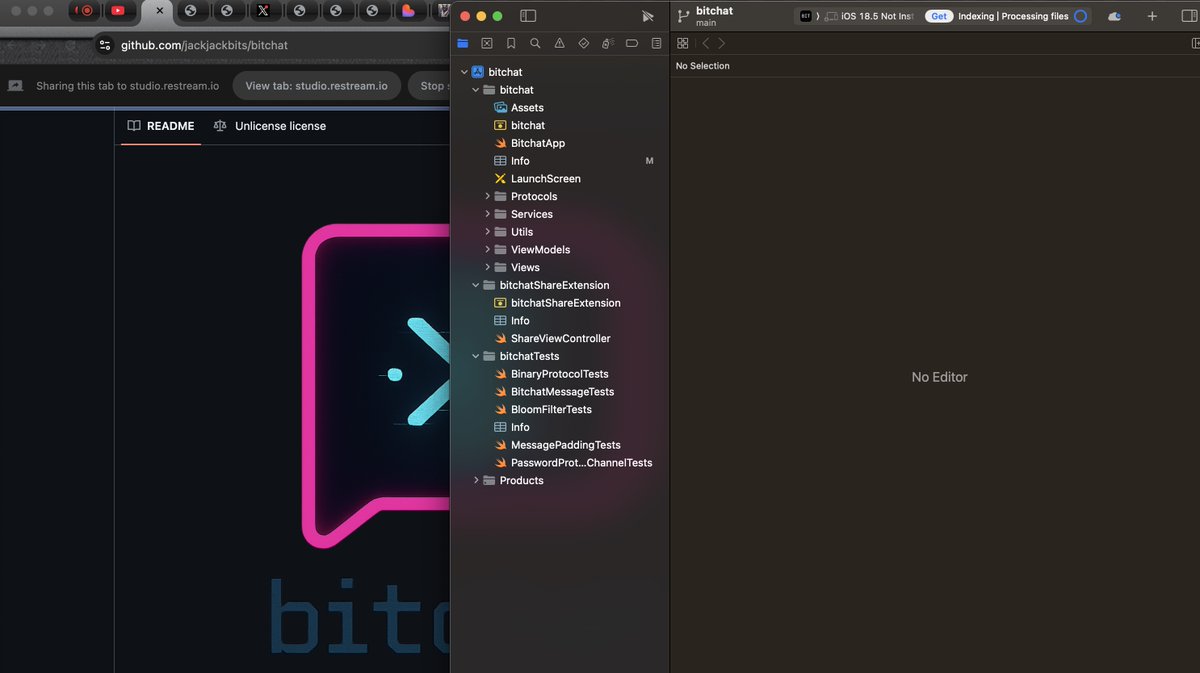Image resolution: width=1200 pixels, height=673 pixels.
Task: Expand the Protocols folder
Action: tap(488, 196)
